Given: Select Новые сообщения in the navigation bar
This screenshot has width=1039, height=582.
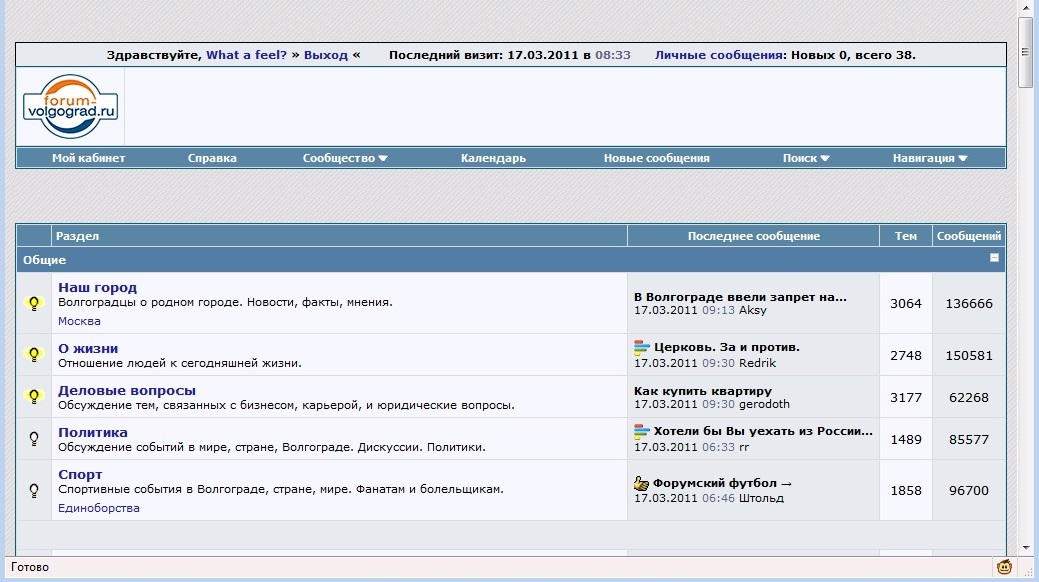Looking at the screenshot, I should coord(656,158).
